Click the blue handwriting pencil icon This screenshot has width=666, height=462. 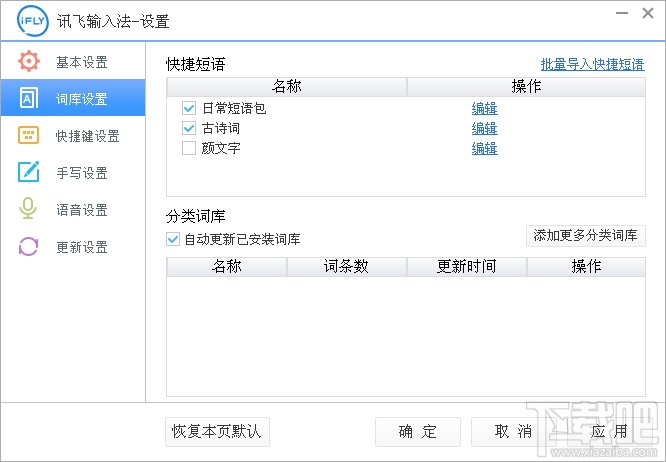(28, 172)
